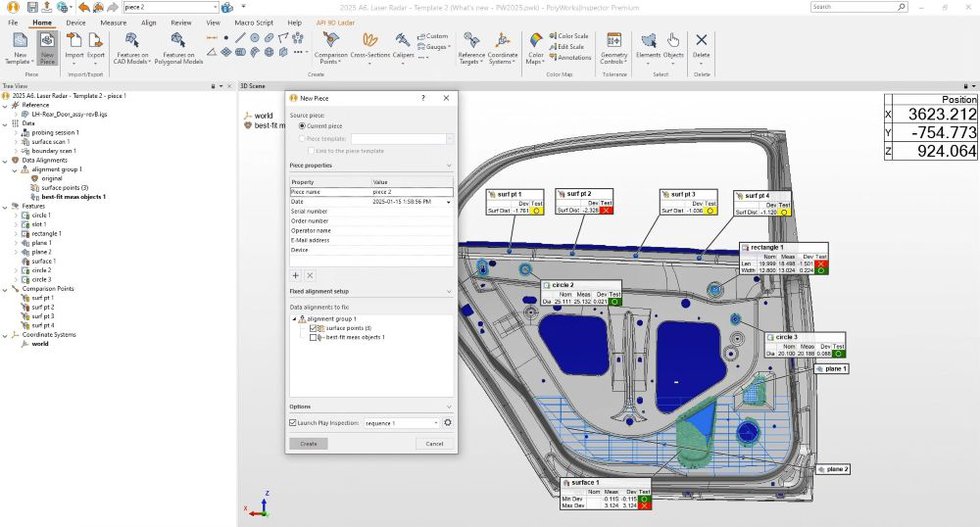Open the Cross-Sections tool
Viewport: 980px width, 527px height.
tap(370, 48)
